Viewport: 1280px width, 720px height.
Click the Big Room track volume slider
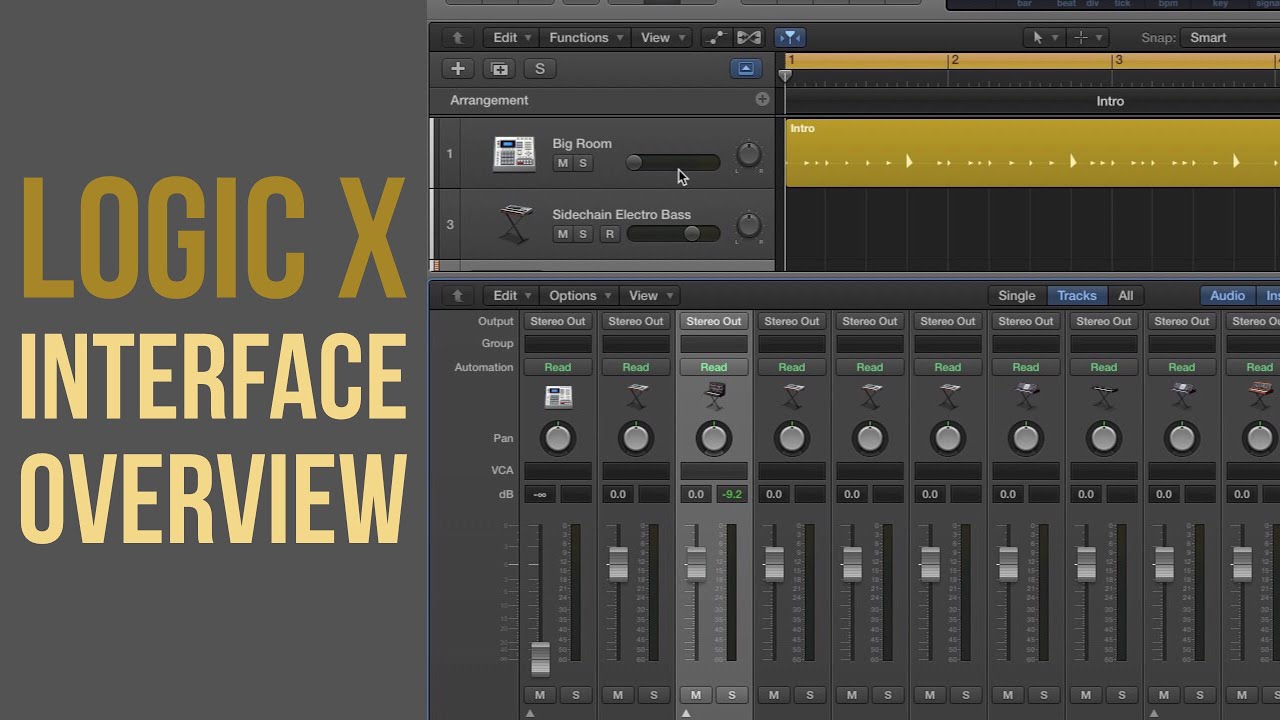point(673,163)
